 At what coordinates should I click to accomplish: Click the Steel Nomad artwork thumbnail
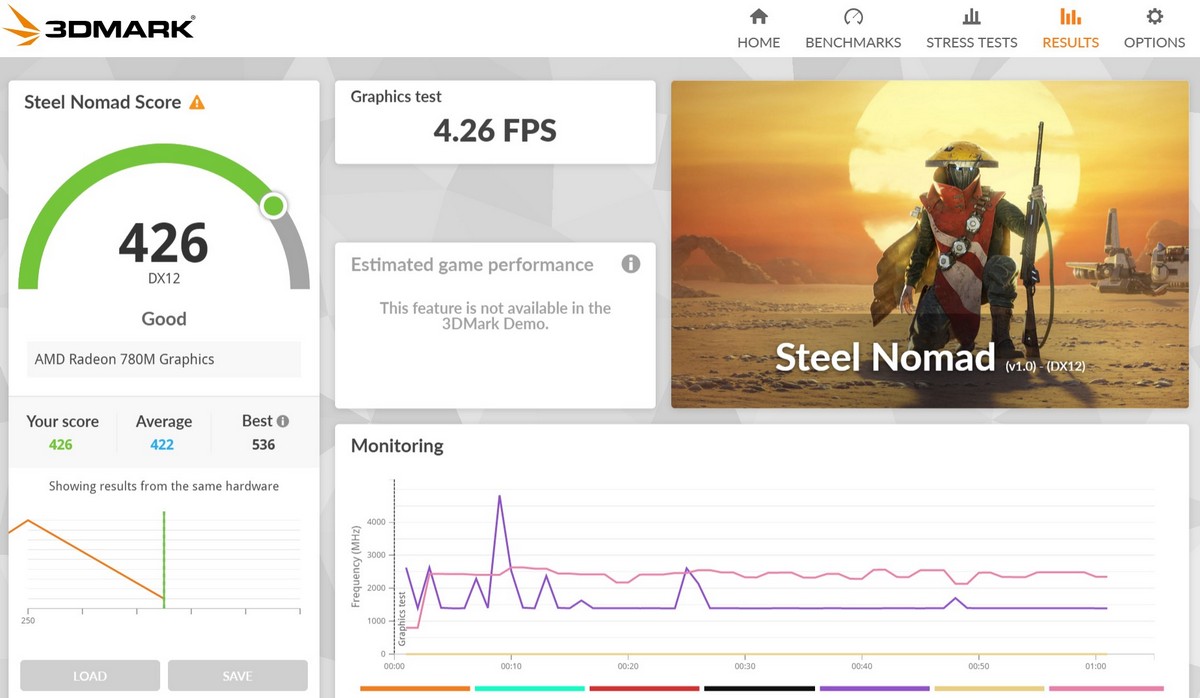coord(929,244)
